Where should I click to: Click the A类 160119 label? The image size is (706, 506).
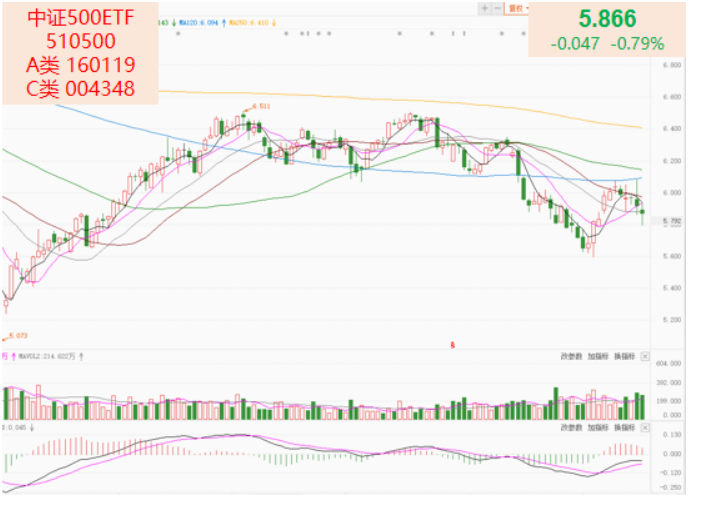(x=81, y=65)
